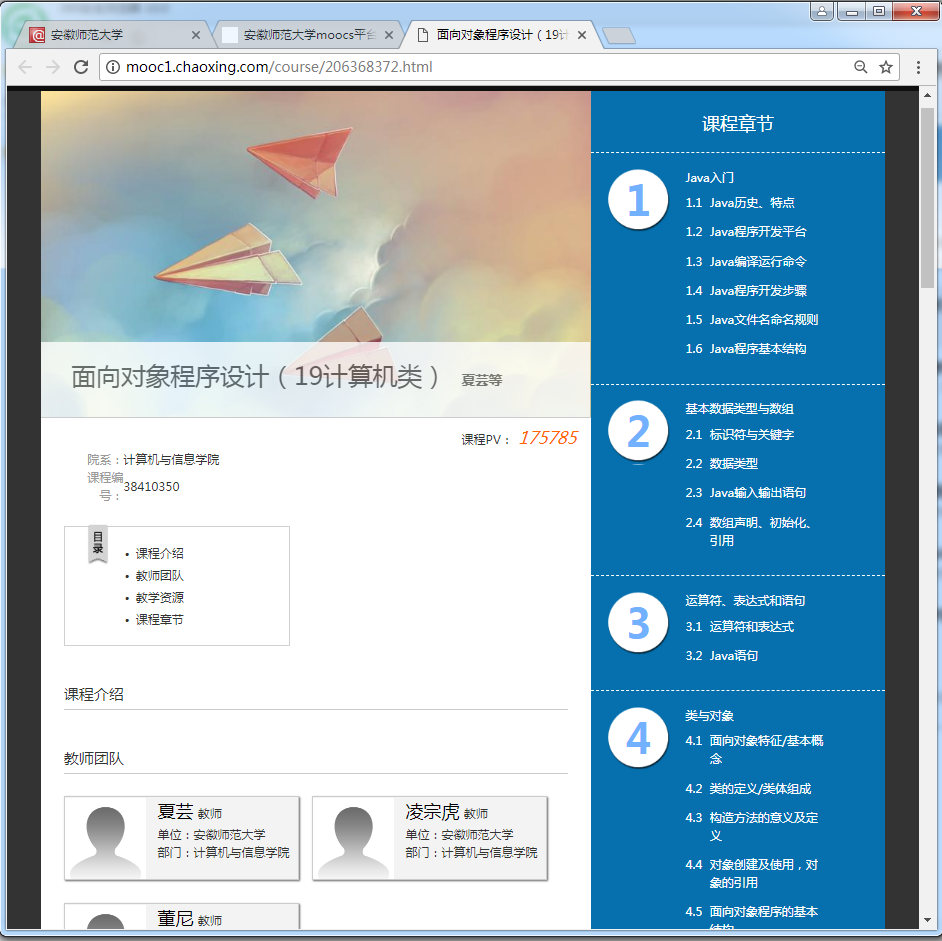The width and height of the screenshot is (942, 941).
Task: Open lesson 1.1 Java历史、特点
Action: [x=751, y=203]
